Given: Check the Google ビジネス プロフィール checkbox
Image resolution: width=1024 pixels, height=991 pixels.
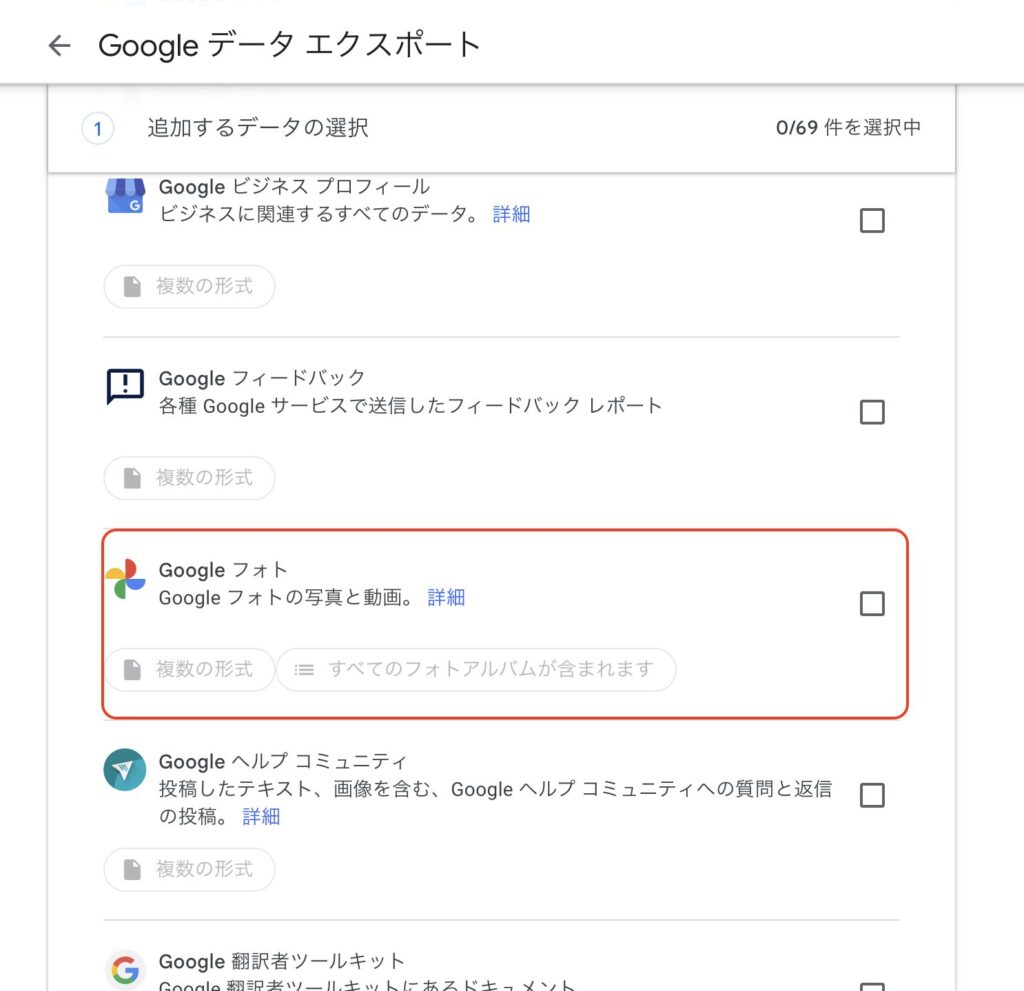Looking at the screenshot, I should [872, 221].
